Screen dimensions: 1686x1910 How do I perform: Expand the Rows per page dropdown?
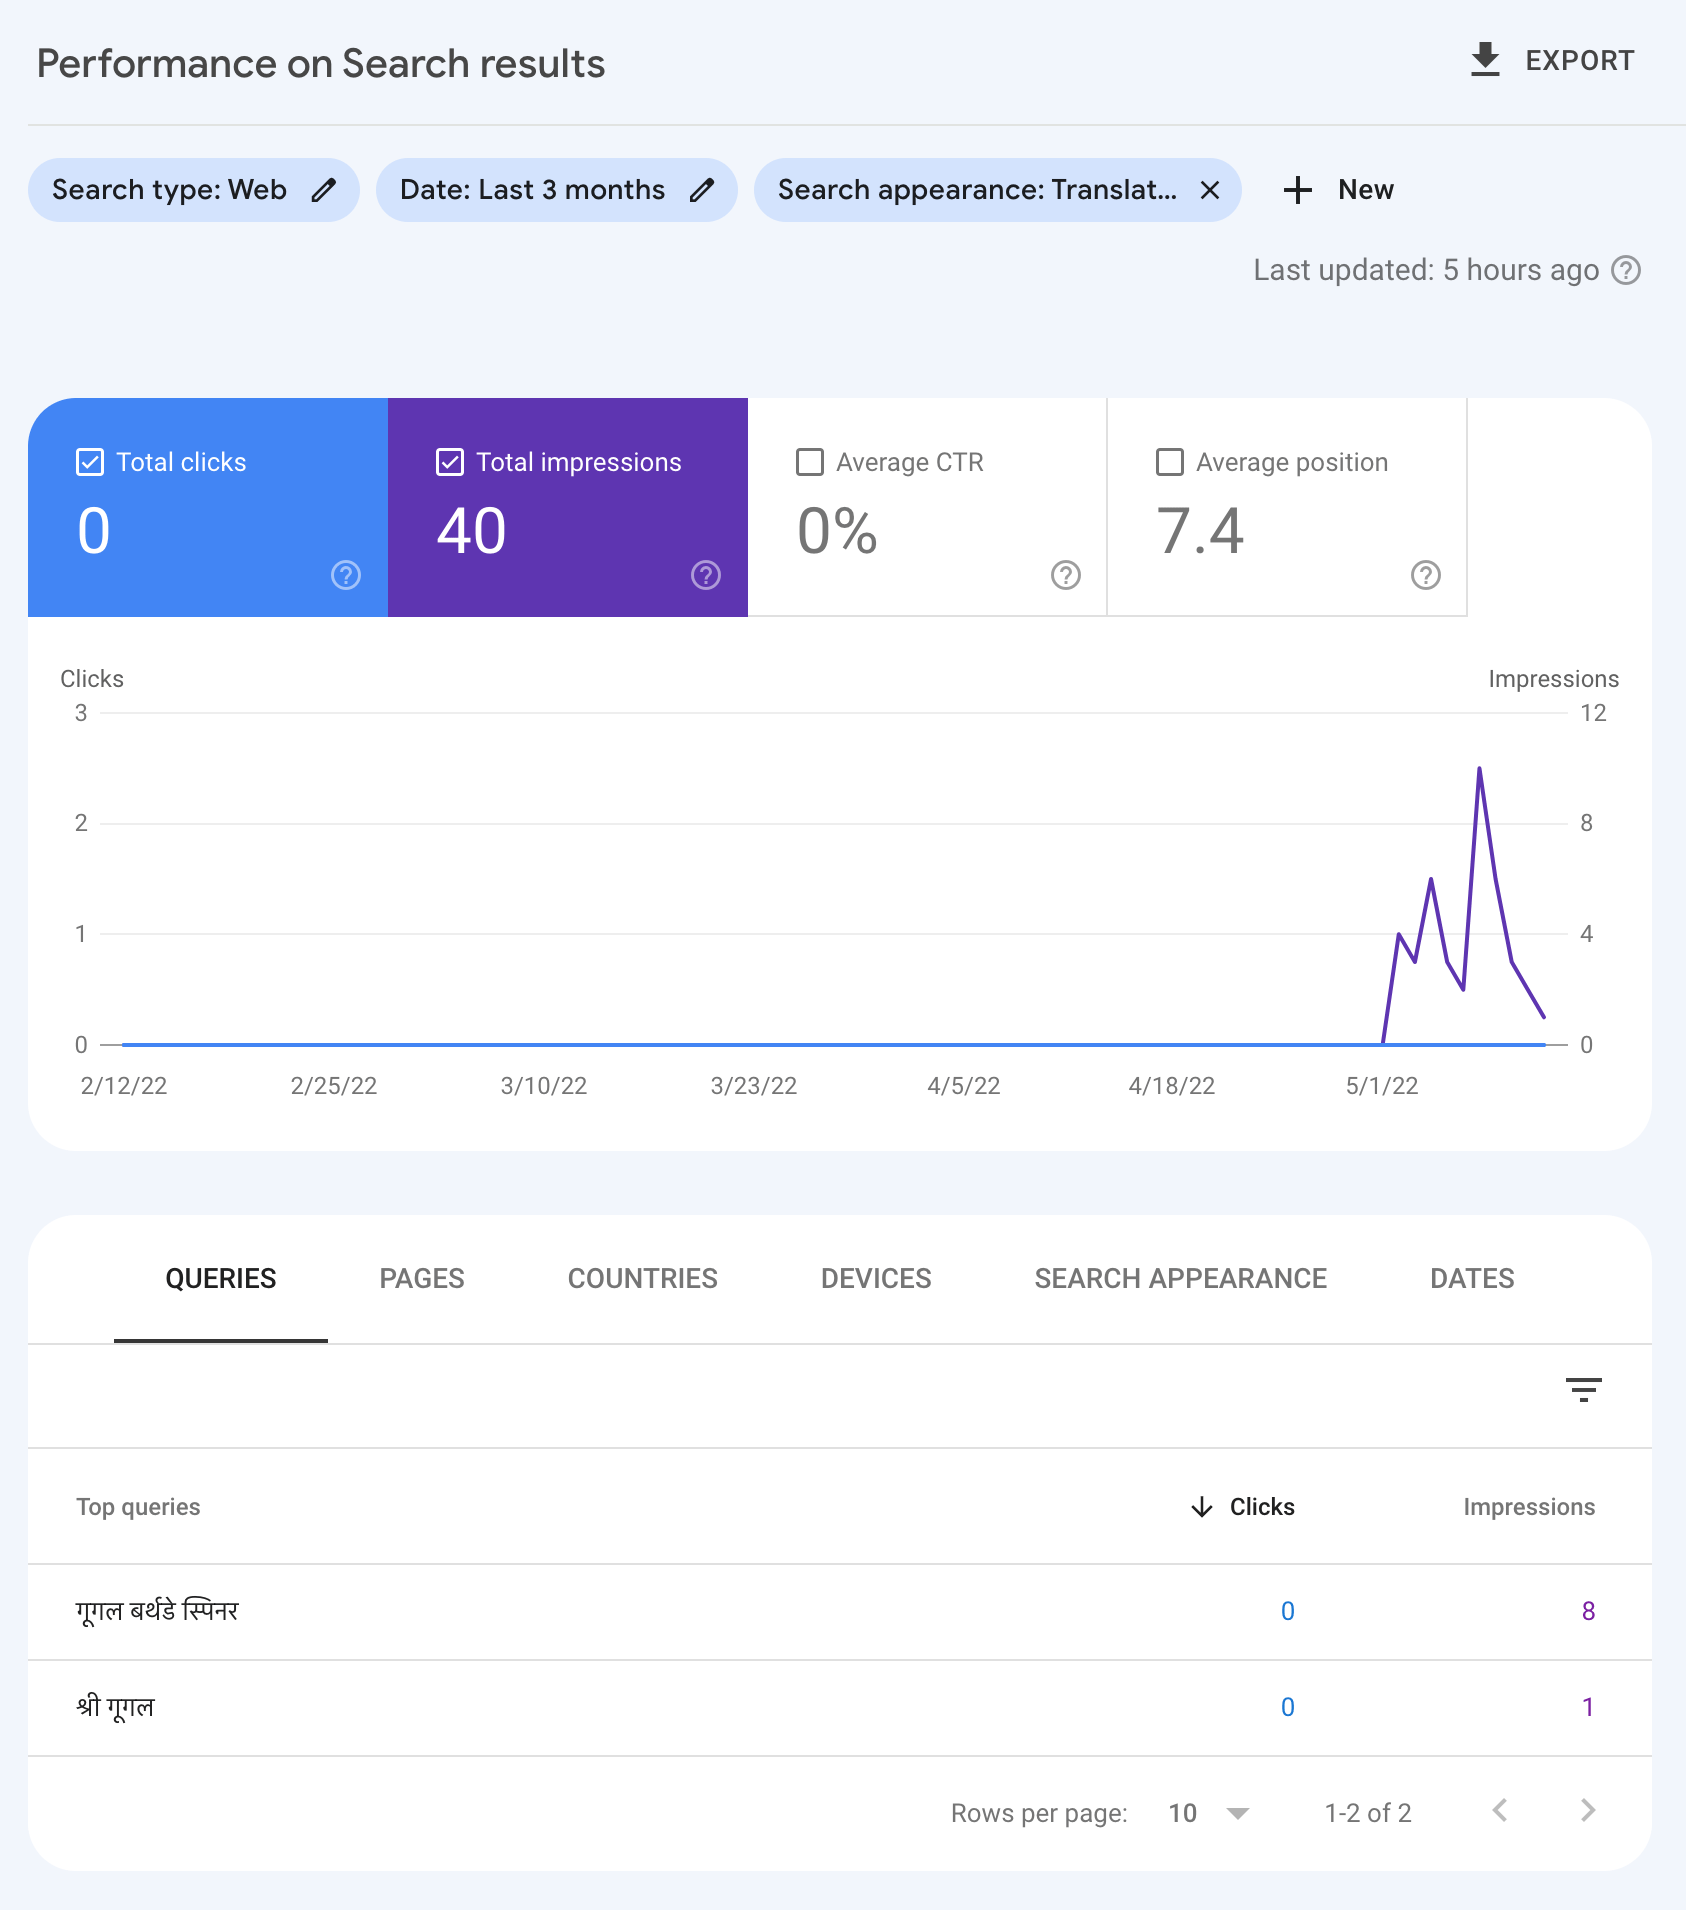[x=1237, y=1813]
